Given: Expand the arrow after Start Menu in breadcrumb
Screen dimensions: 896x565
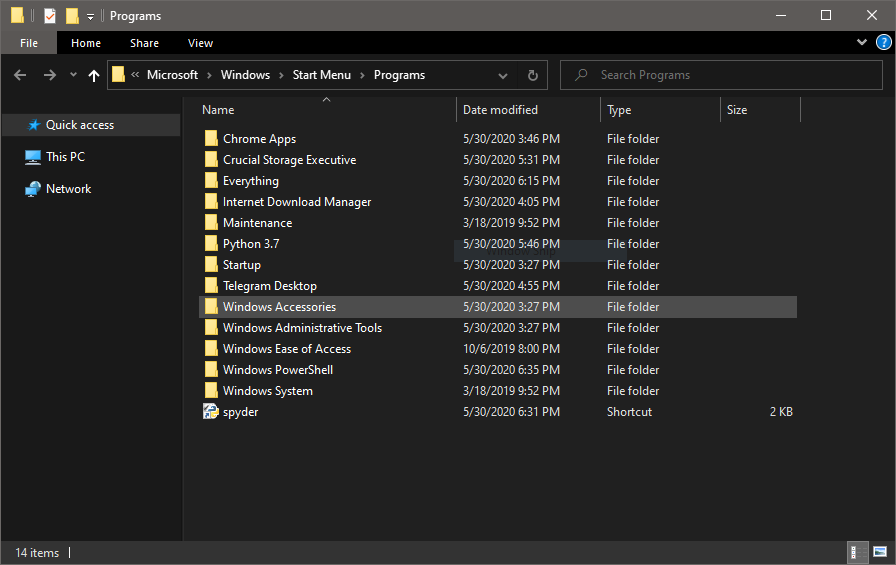Looking at the screenshot, I should (x=362, y=75).
